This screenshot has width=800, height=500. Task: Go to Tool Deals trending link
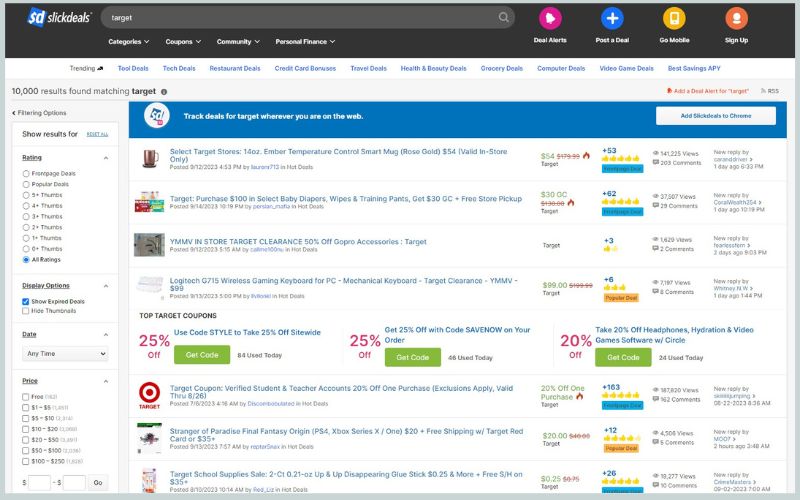133,68
